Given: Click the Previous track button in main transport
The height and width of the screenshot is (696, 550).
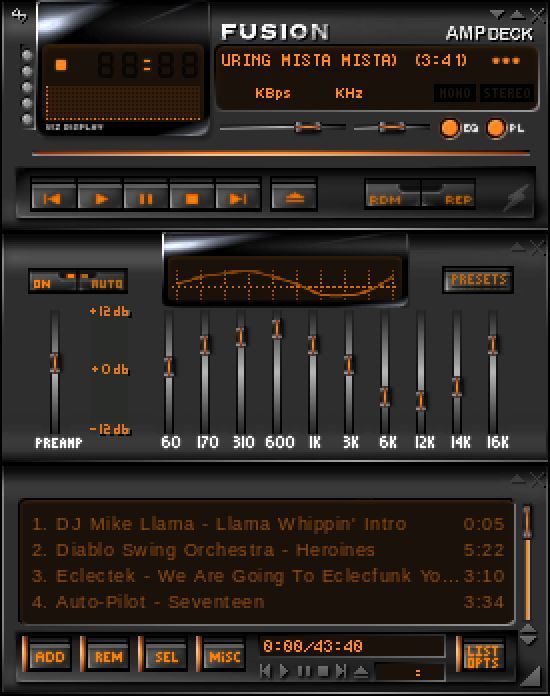Looking at the screenshot, I should point(53,198).
